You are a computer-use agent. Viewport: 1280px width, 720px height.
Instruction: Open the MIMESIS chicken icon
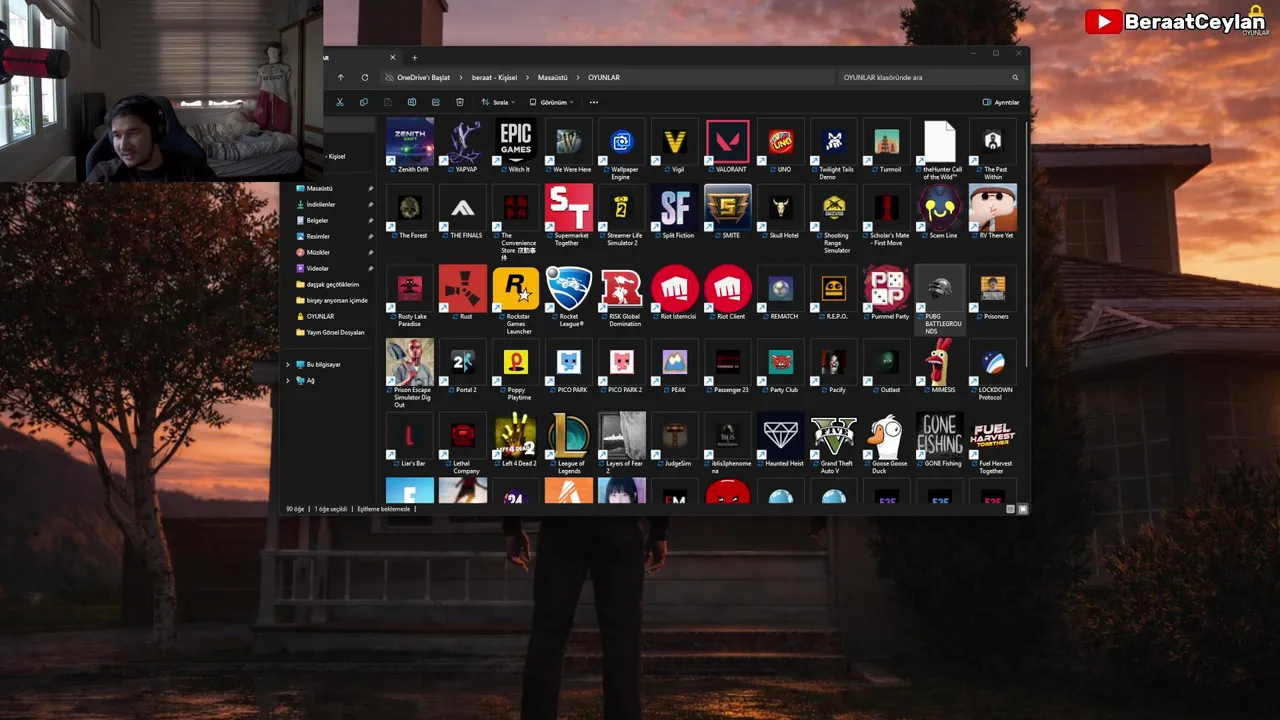[940, 362]
